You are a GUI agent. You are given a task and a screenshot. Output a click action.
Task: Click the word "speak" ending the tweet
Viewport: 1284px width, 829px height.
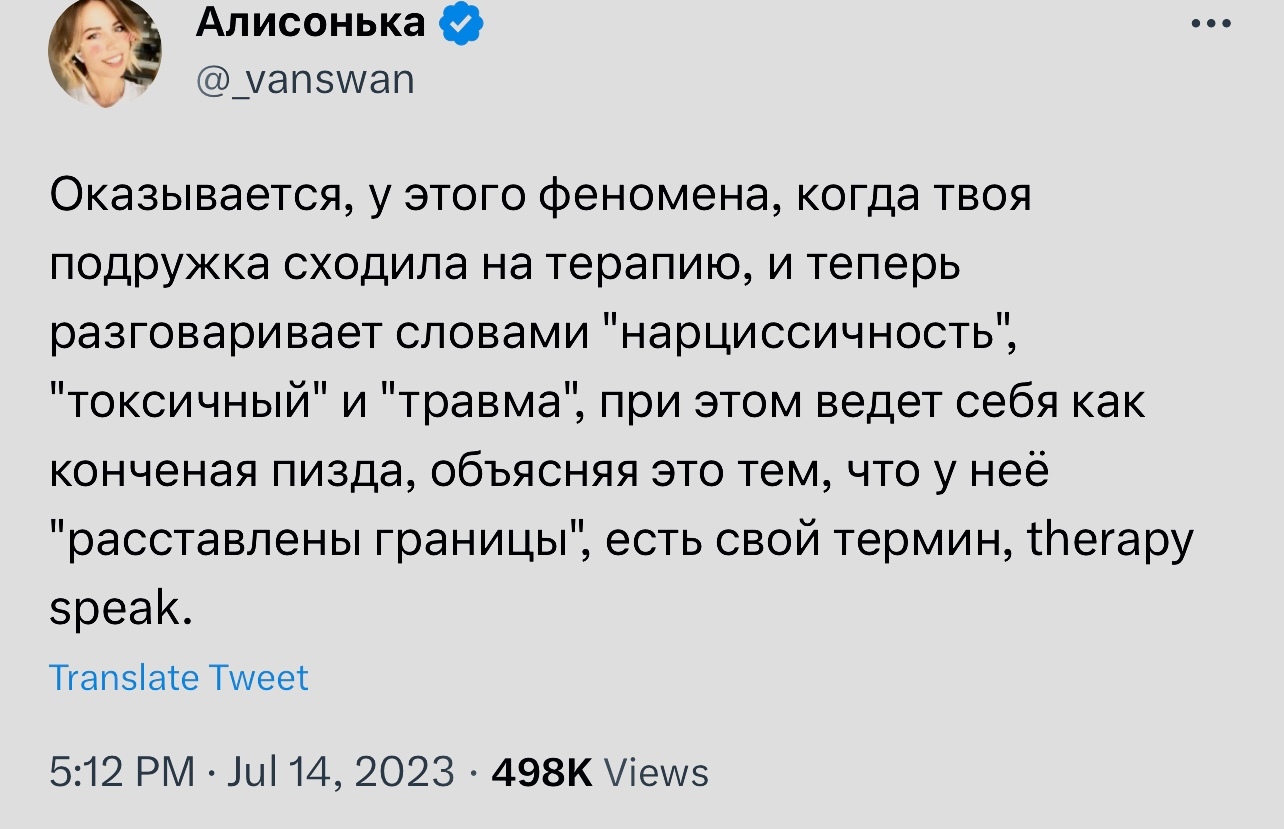pos(115,609)
